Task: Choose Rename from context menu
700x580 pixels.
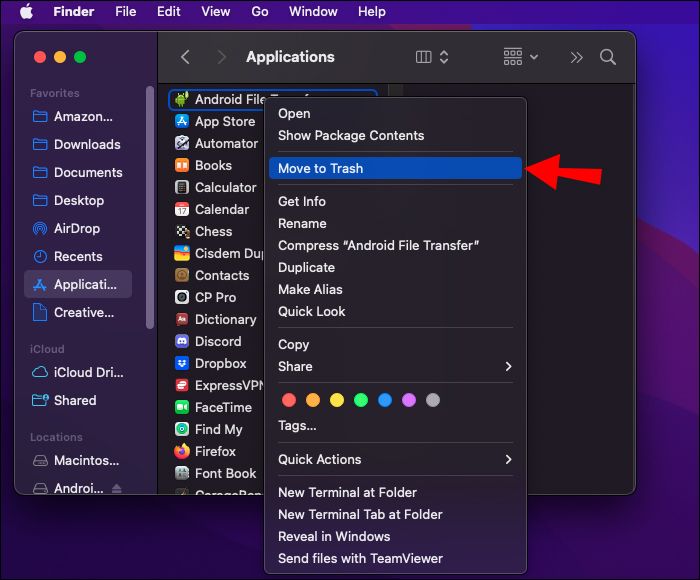Action: click(x=395, y=224)
